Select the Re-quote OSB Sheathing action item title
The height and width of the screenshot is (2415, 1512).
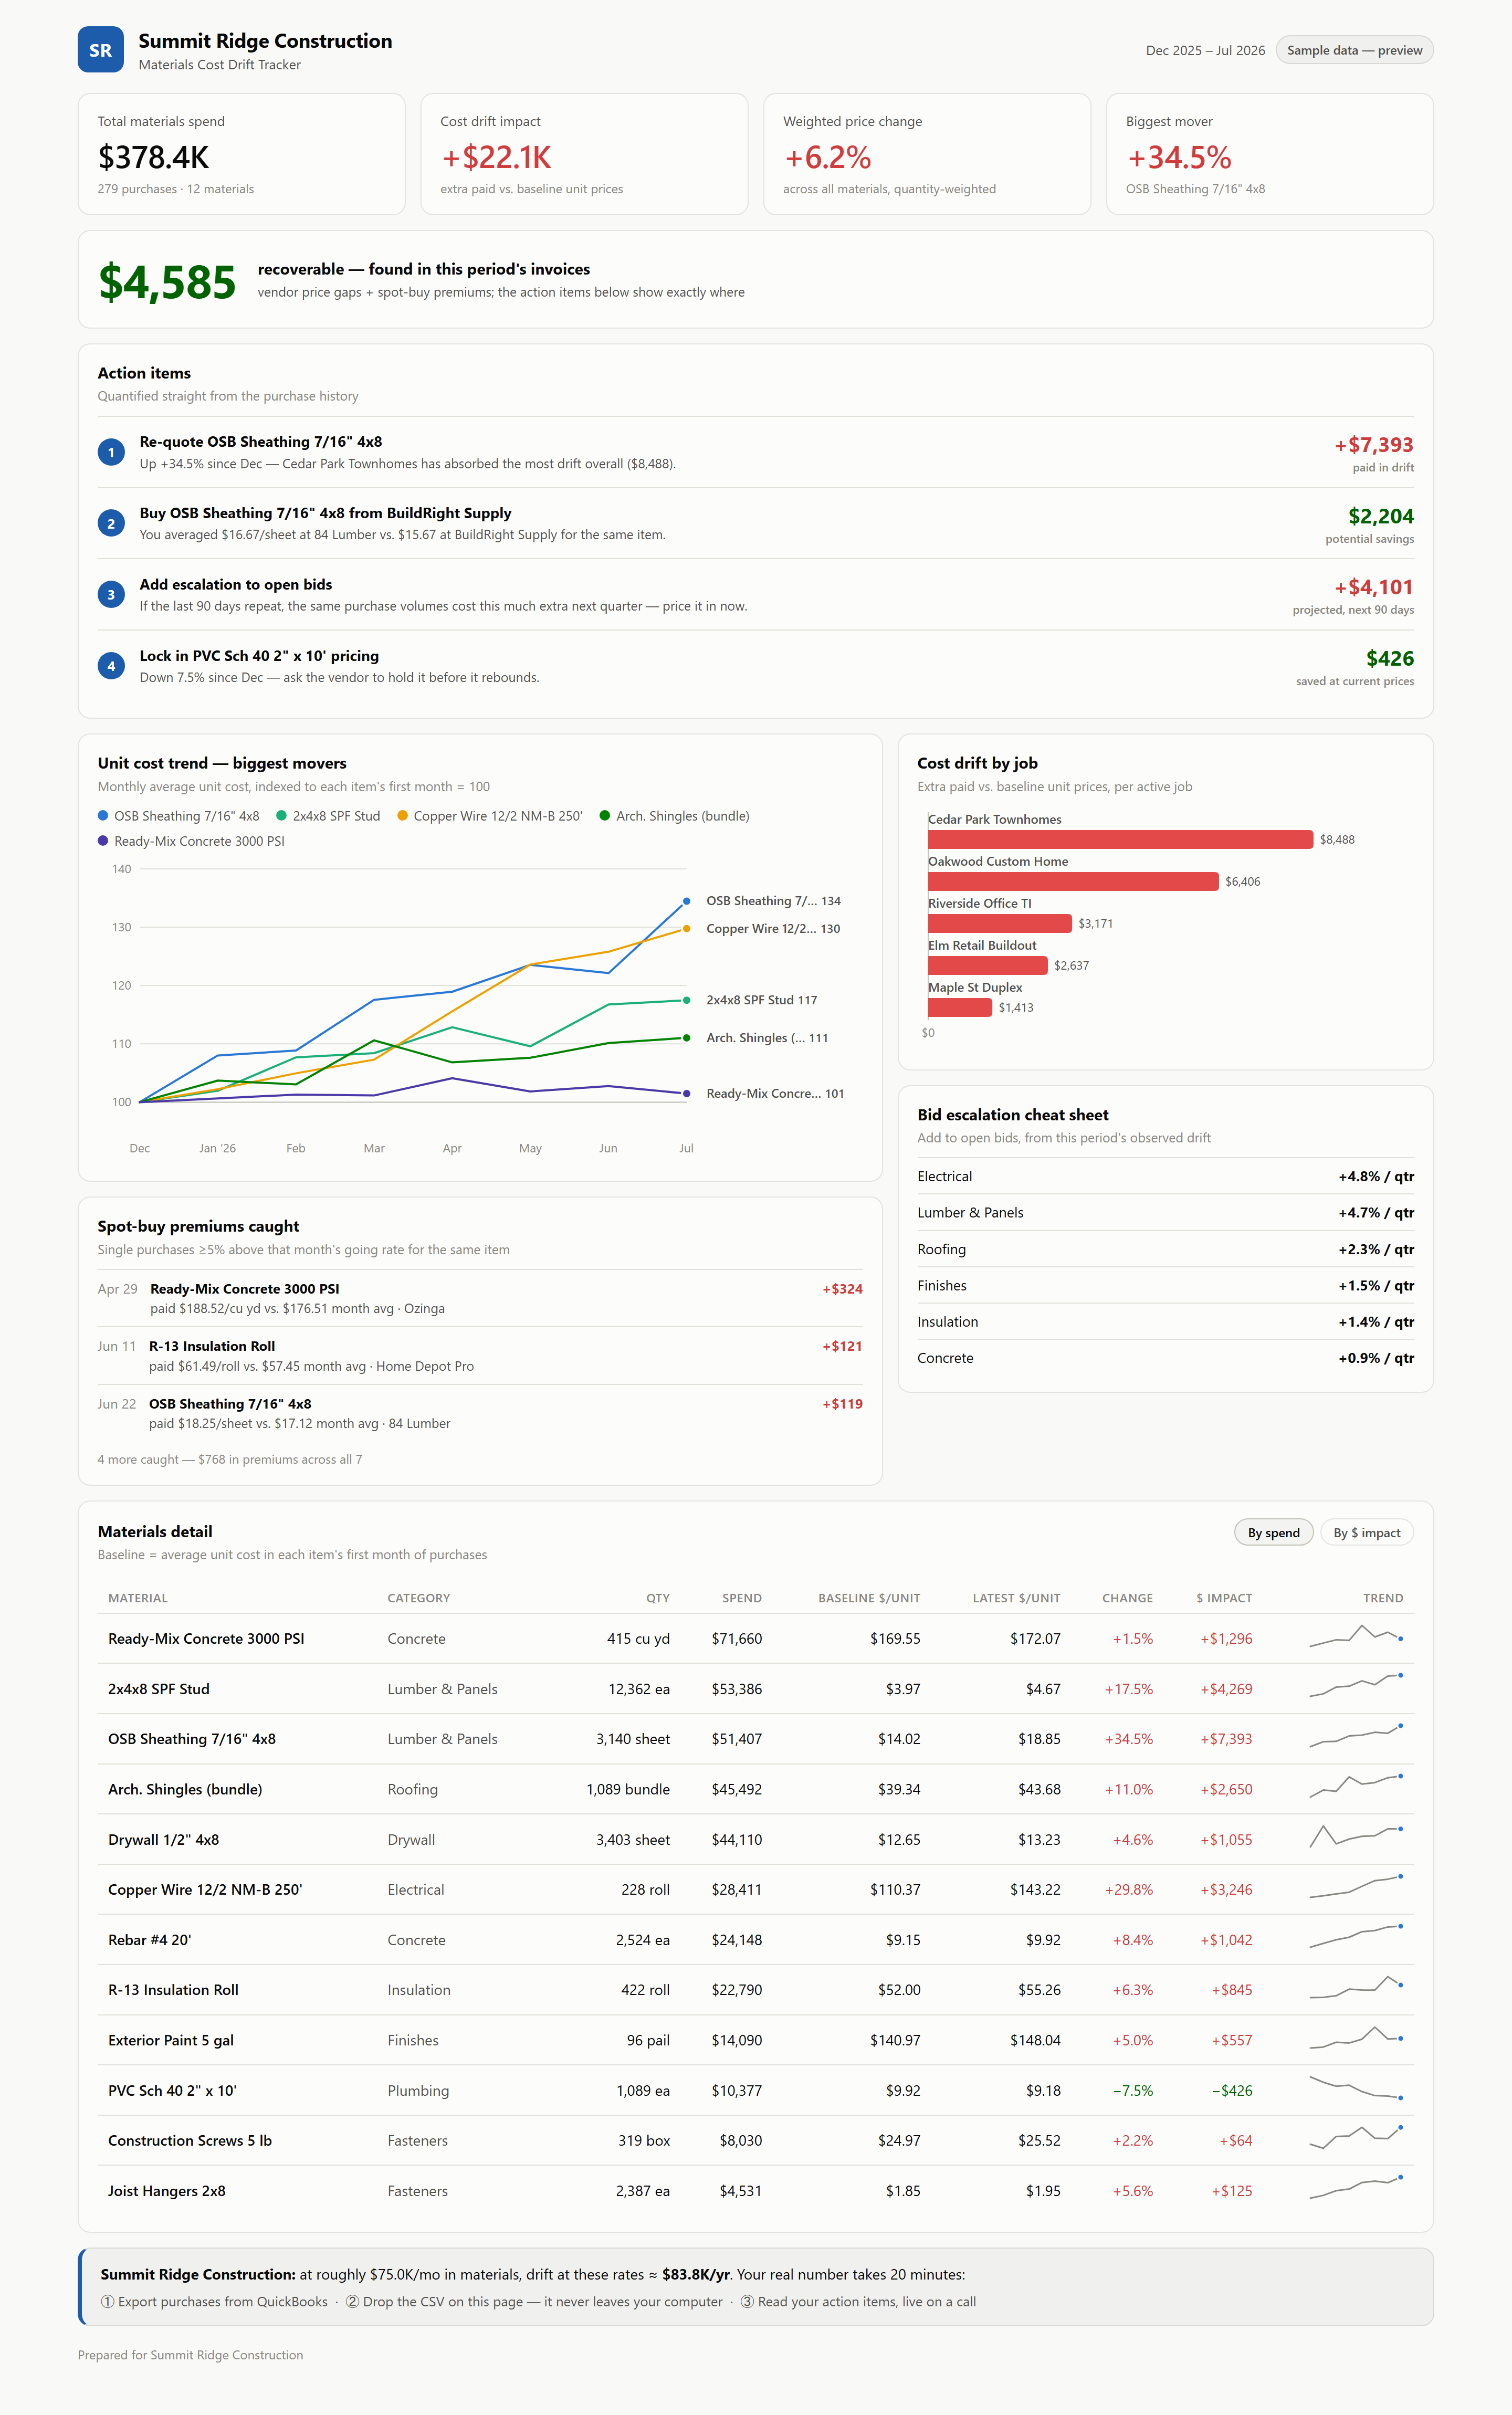coord(260,442)
